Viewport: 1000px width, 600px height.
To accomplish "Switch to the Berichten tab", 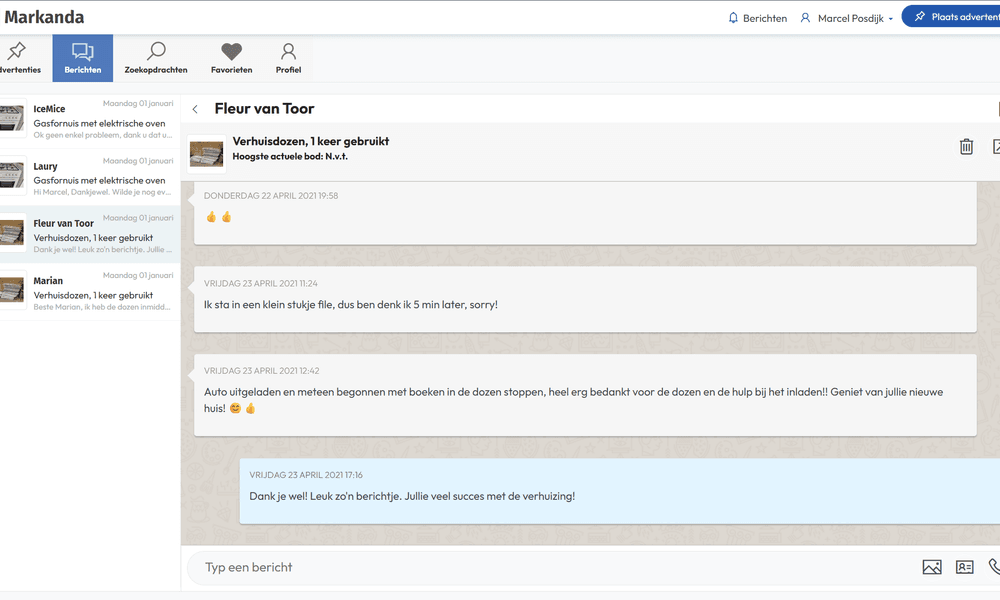I will pos(83,58).
